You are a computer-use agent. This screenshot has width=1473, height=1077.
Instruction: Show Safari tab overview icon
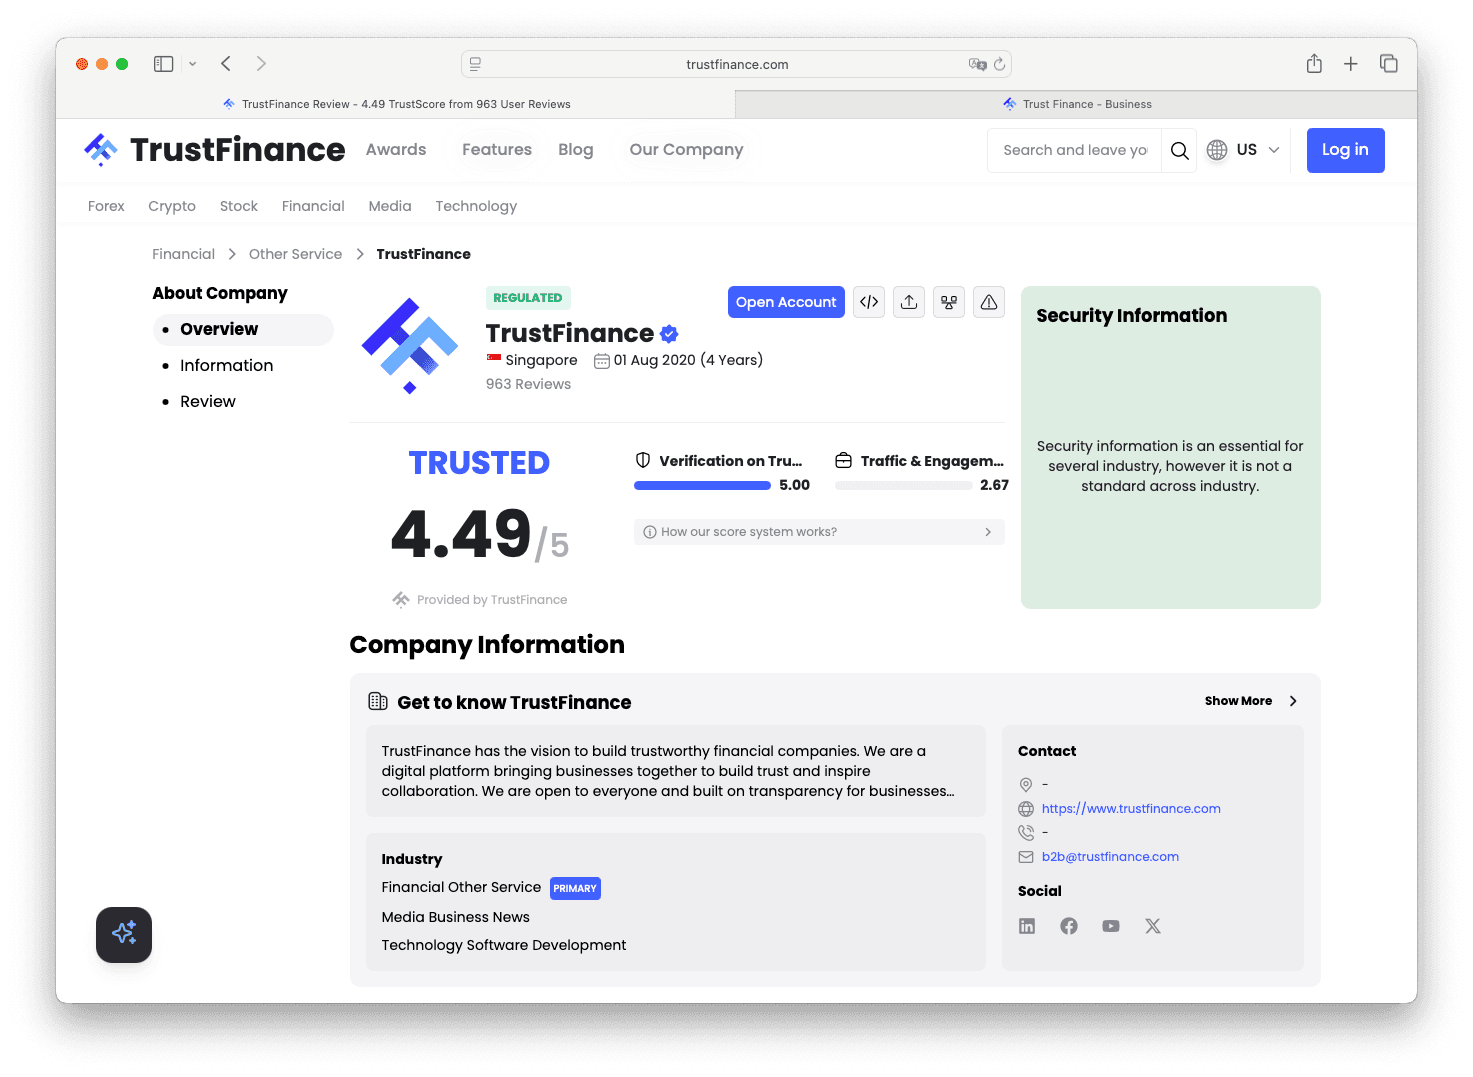(x=1389, y=63)
